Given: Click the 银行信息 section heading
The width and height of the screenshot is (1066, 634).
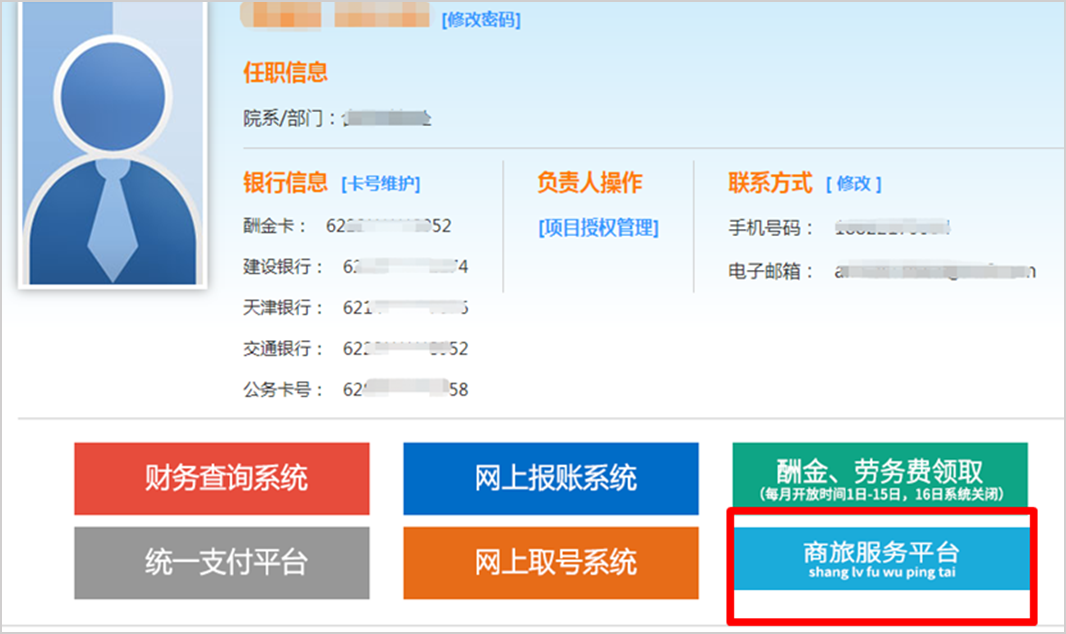Looking at the screenshot, I should pyautogui.click(x=285, y=183).
